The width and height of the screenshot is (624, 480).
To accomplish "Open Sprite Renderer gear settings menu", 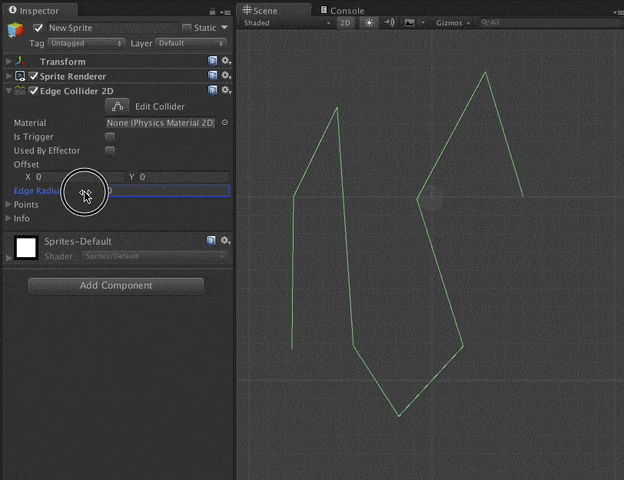I will pos(226,75).
